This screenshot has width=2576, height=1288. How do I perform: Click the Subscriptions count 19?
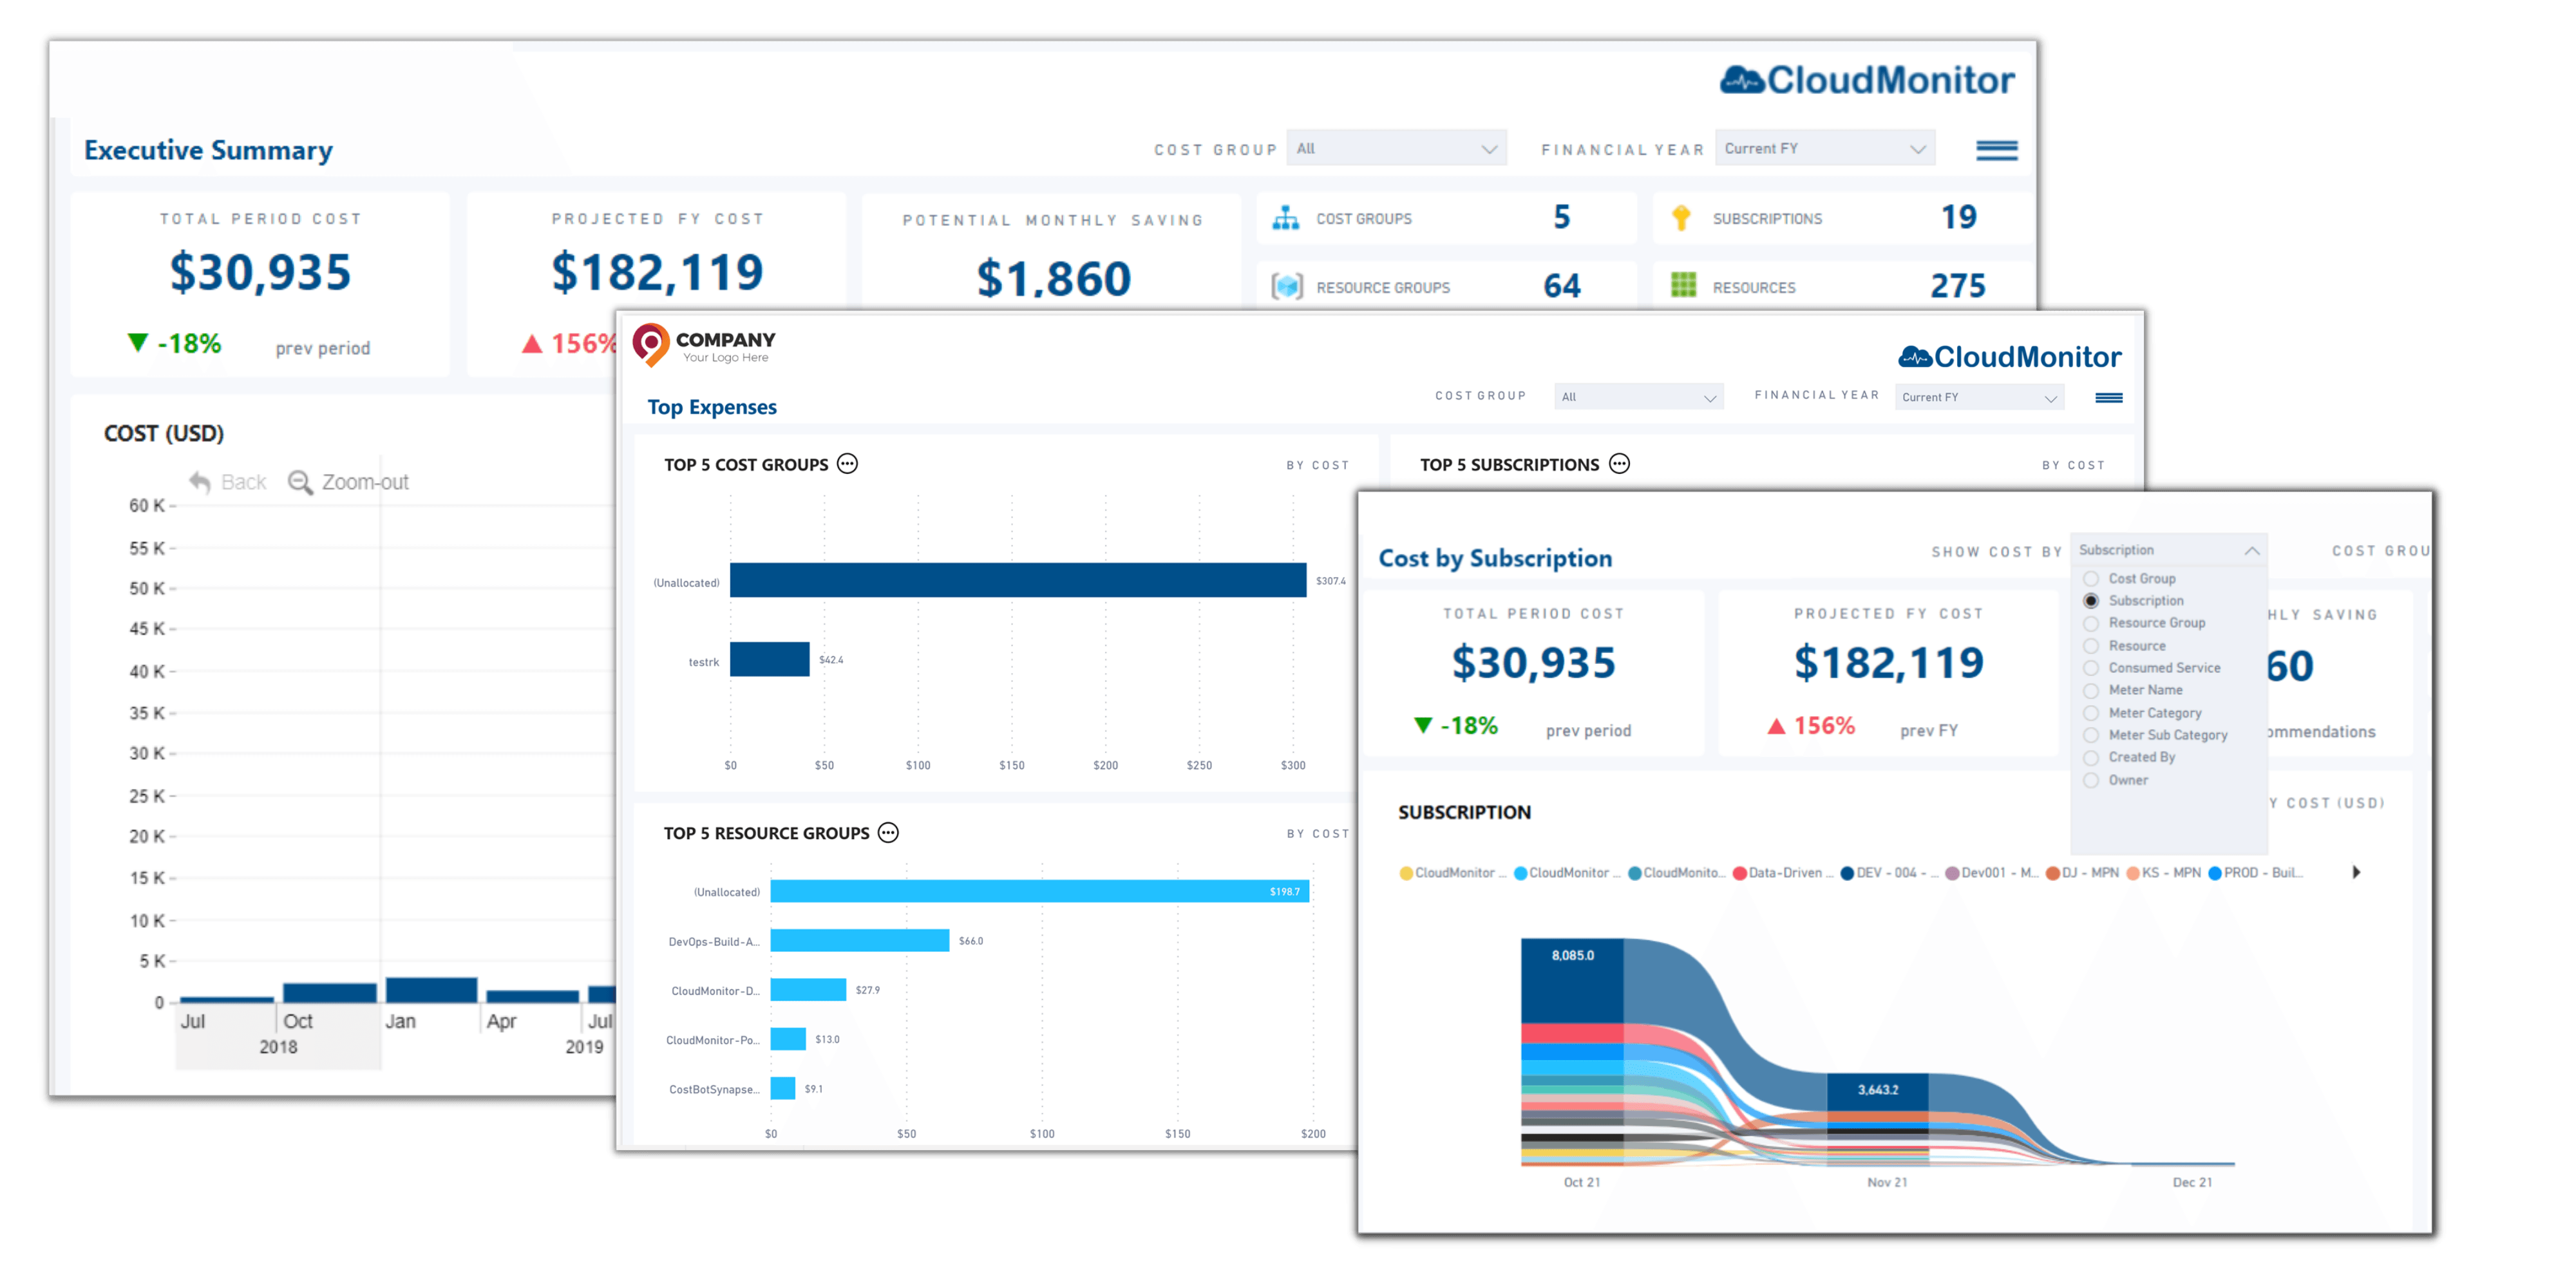click(x=1959, y=217)
